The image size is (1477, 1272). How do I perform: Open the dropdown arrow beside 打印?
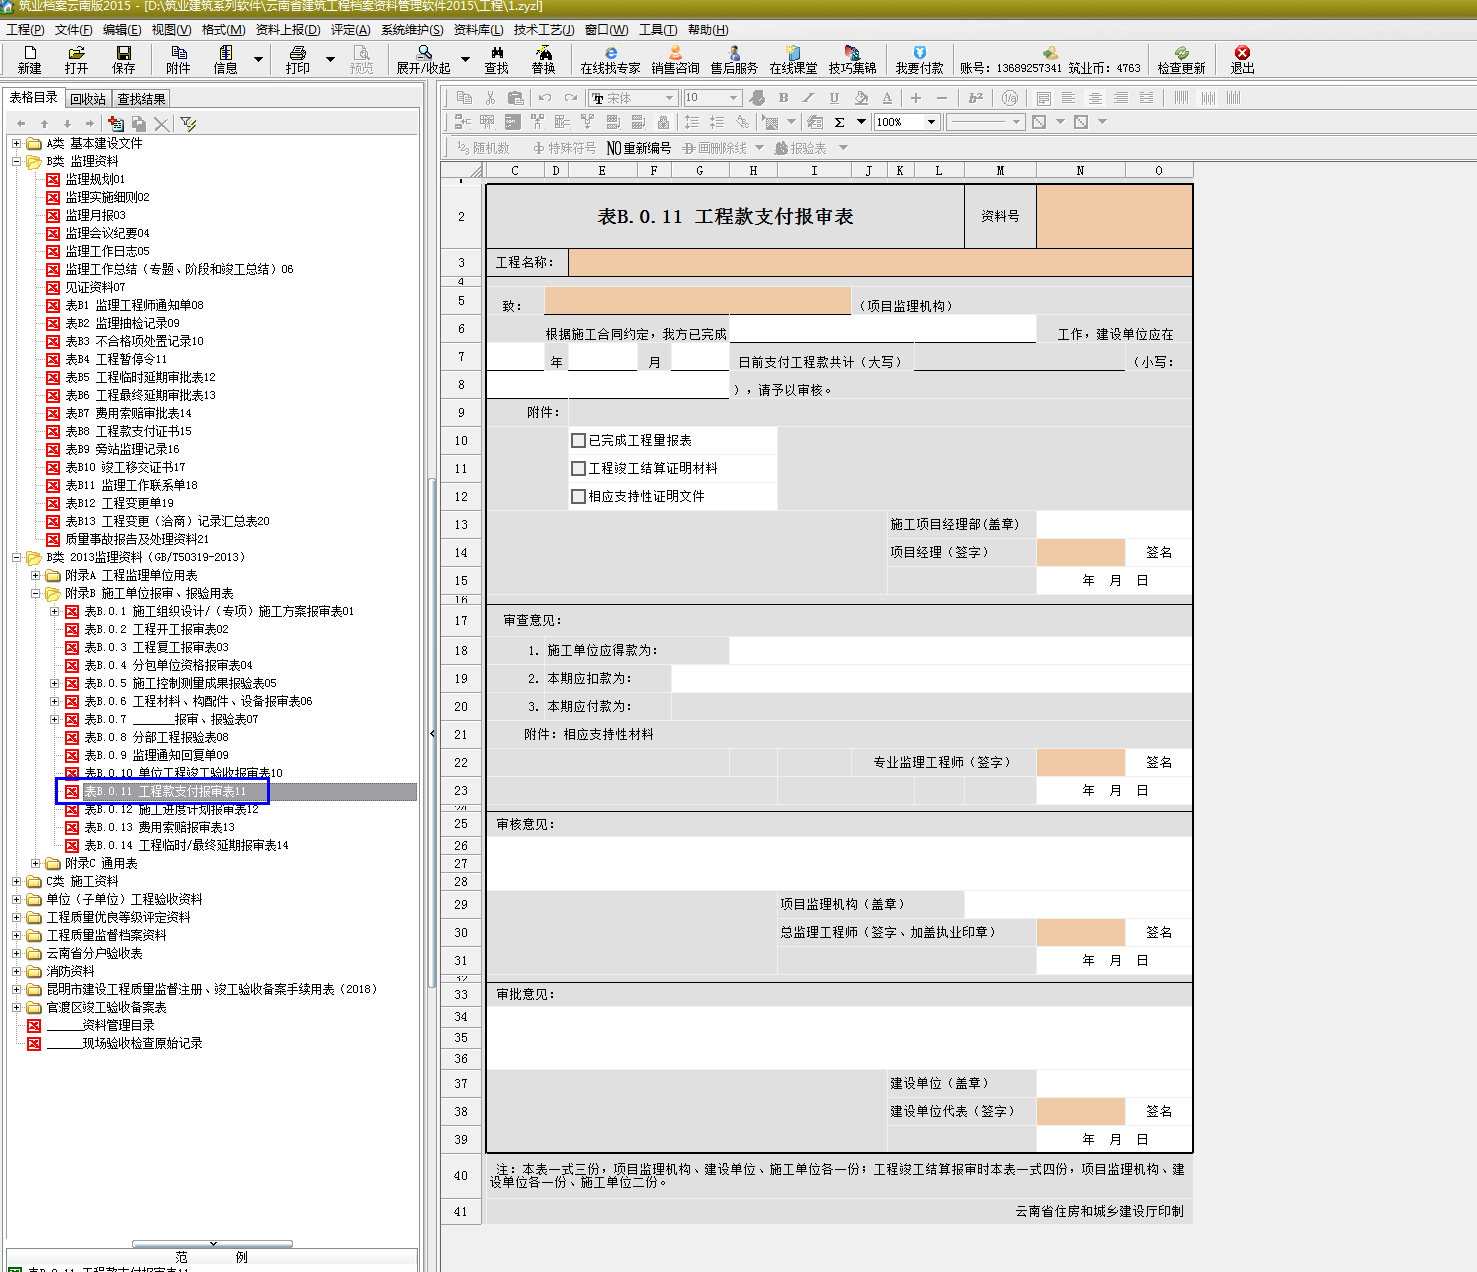(x=330, y=59)
